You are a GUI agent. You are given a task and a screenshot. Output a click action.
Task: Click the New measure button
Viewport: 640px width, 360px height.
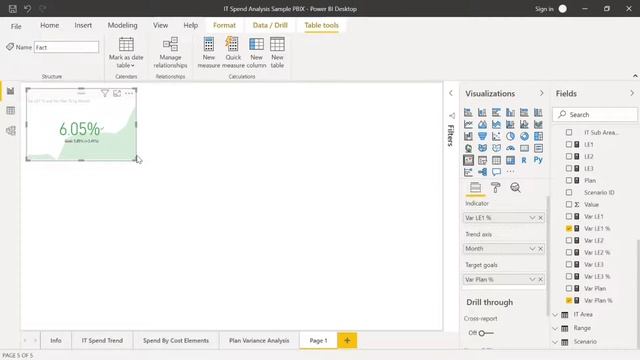click(209, 52)
